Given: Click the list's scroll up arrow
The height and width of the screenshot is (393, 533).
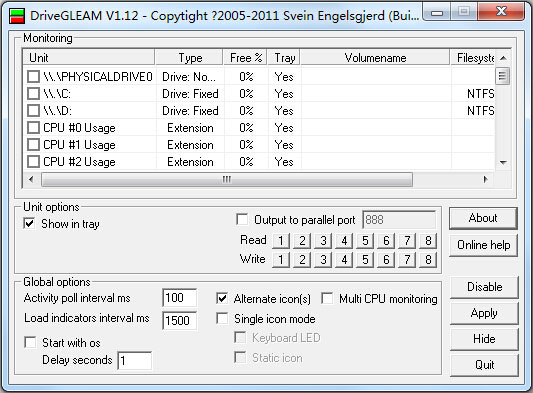Looking at the screenshot, I should pyautogui.click(x=503, y=58).
